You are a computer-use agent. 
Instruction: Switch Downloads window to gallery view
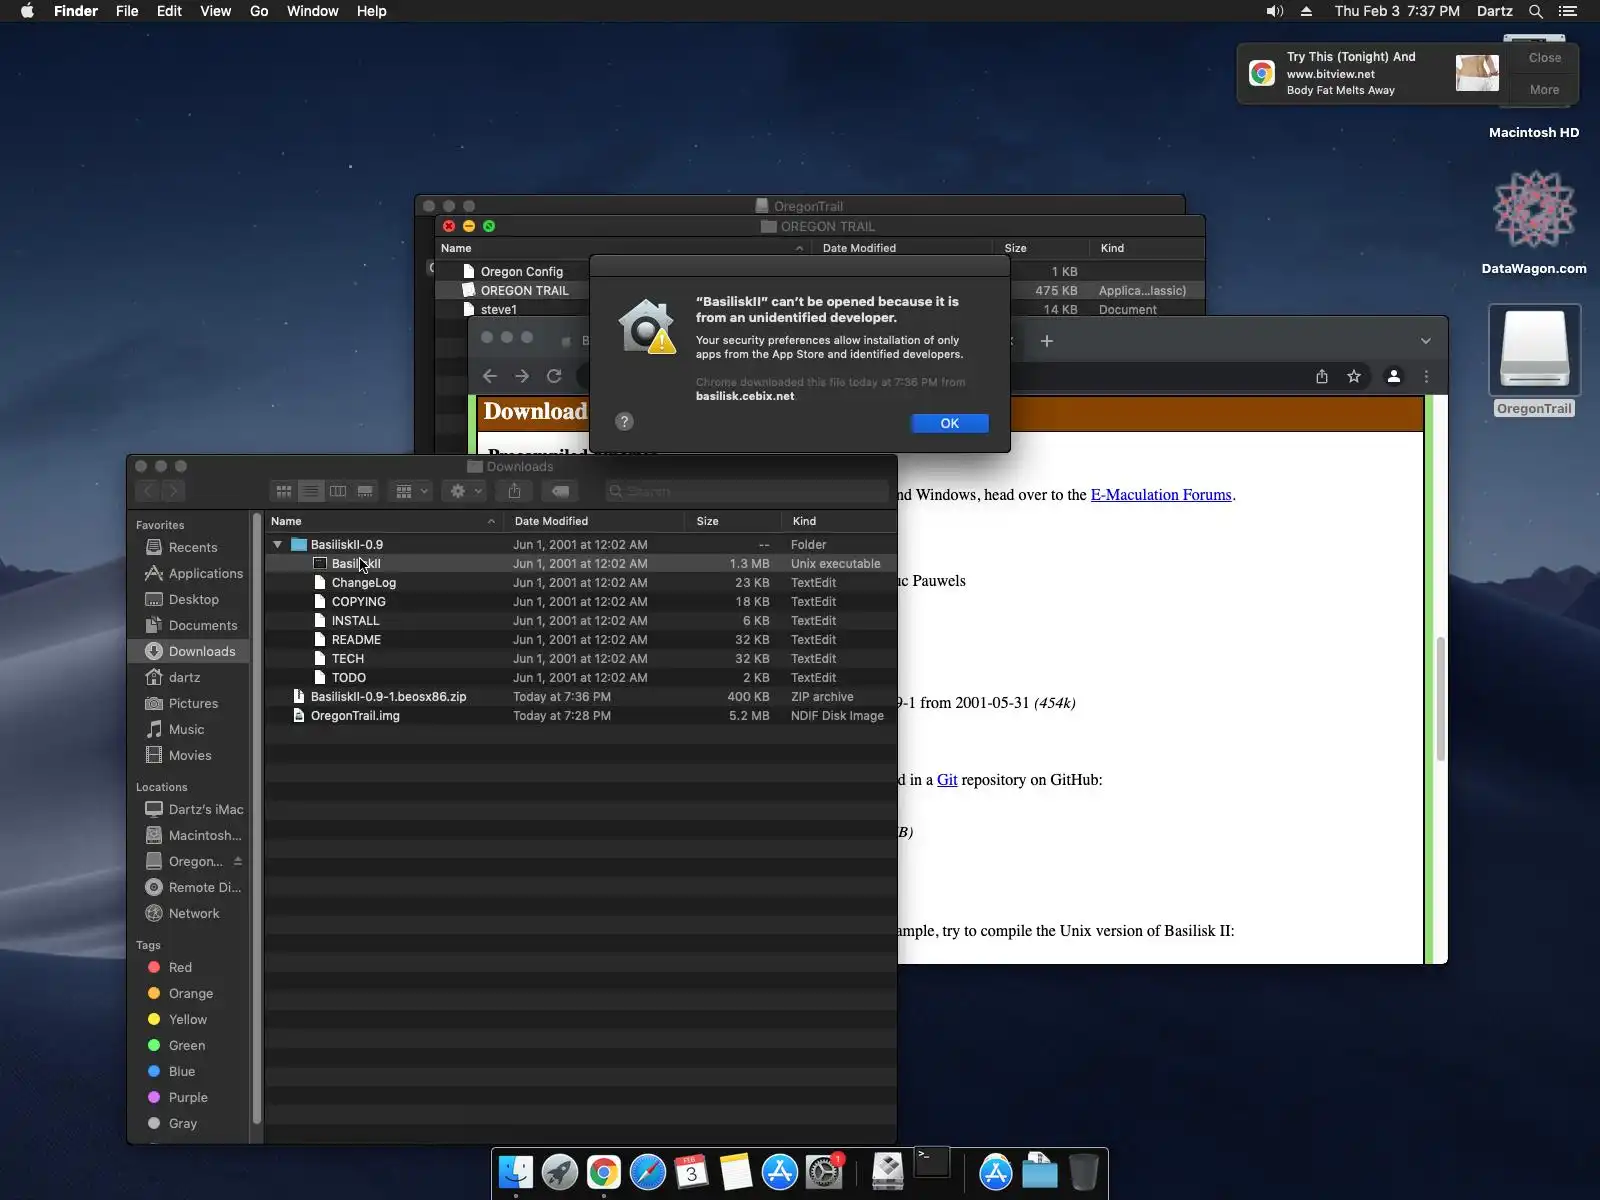click(365, 491)
